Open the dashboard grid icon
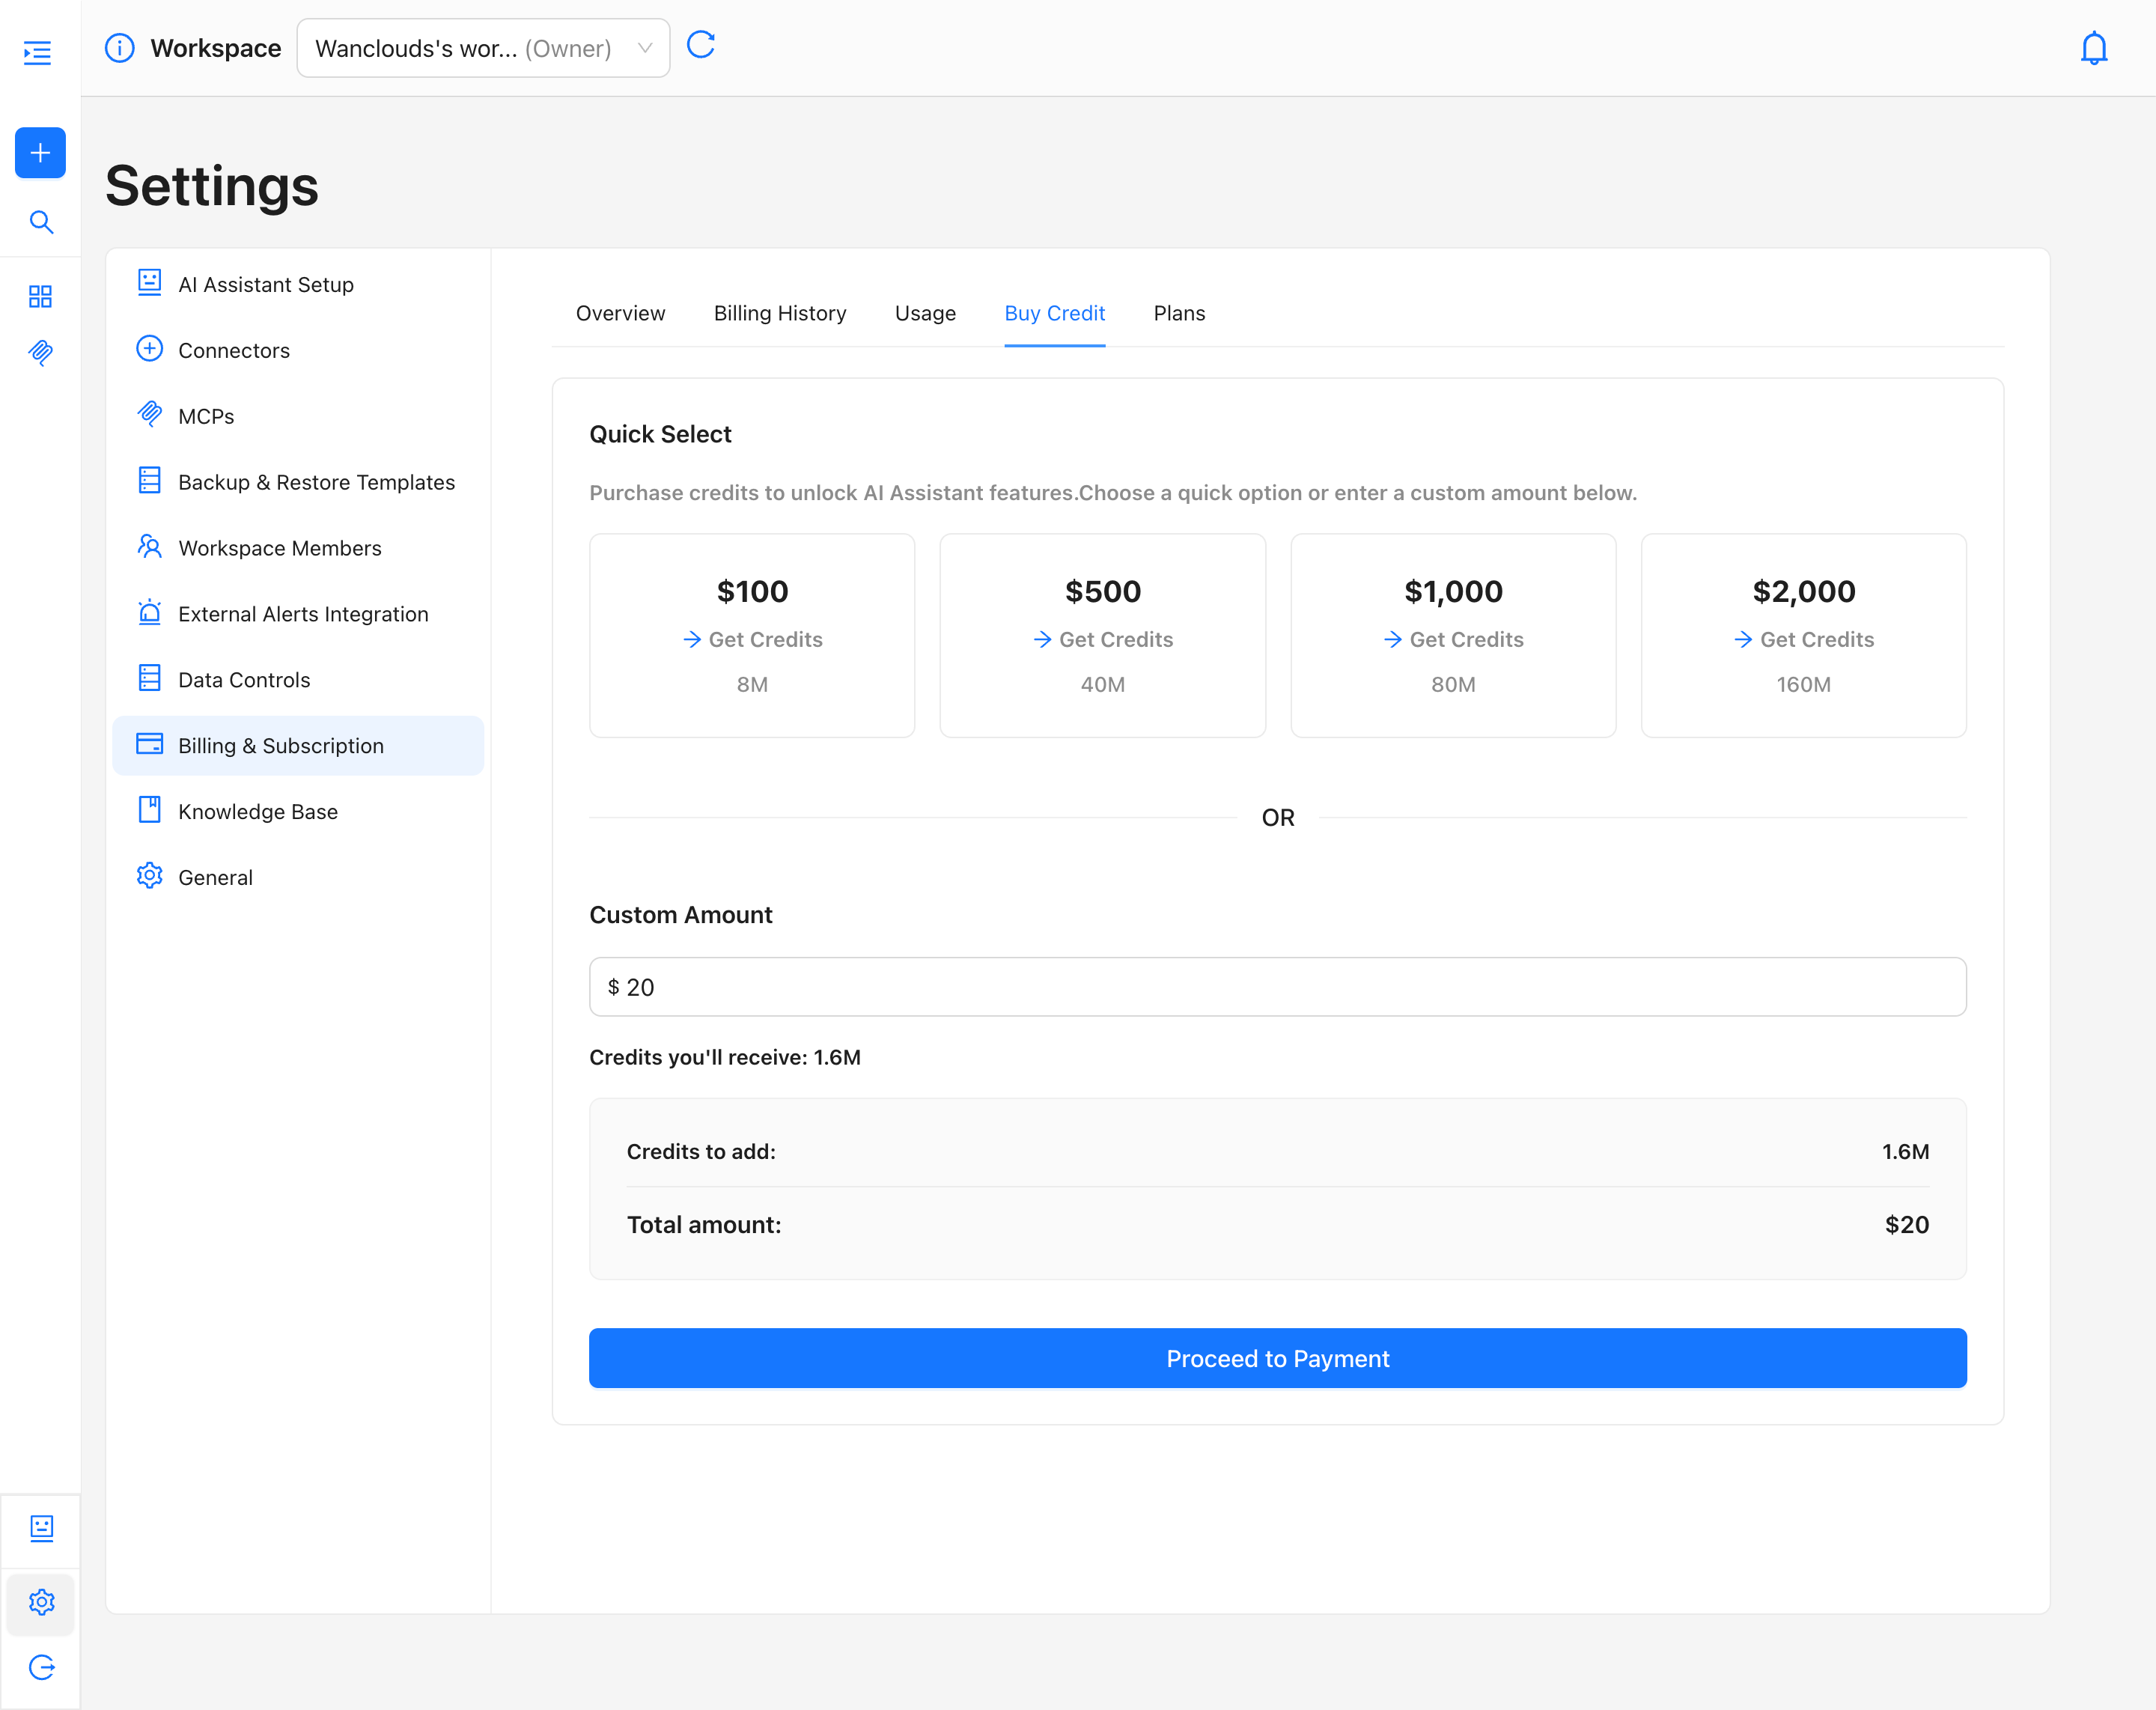 [x=40, y=296]
